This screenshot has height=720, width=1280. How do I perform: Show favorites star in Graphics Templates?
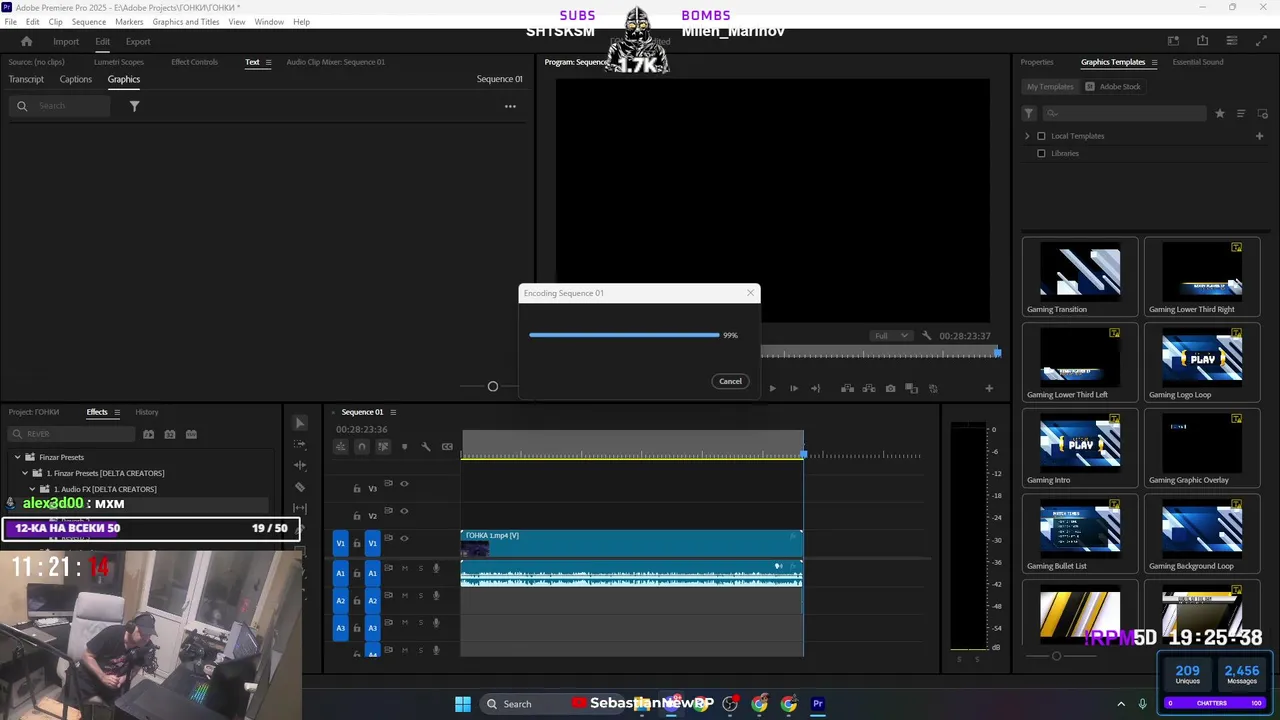pyautogui.click(x=1220, y=113)
